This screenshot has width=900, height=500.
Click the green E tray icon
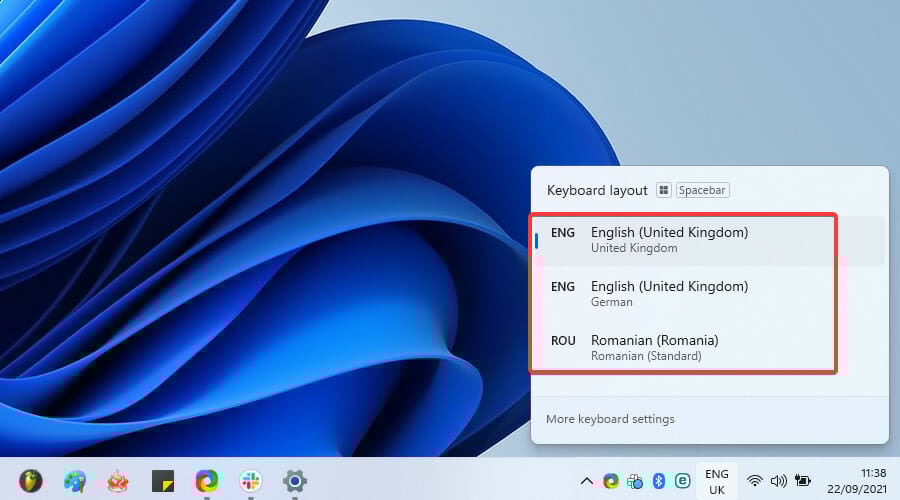click(x=682, y=481)
